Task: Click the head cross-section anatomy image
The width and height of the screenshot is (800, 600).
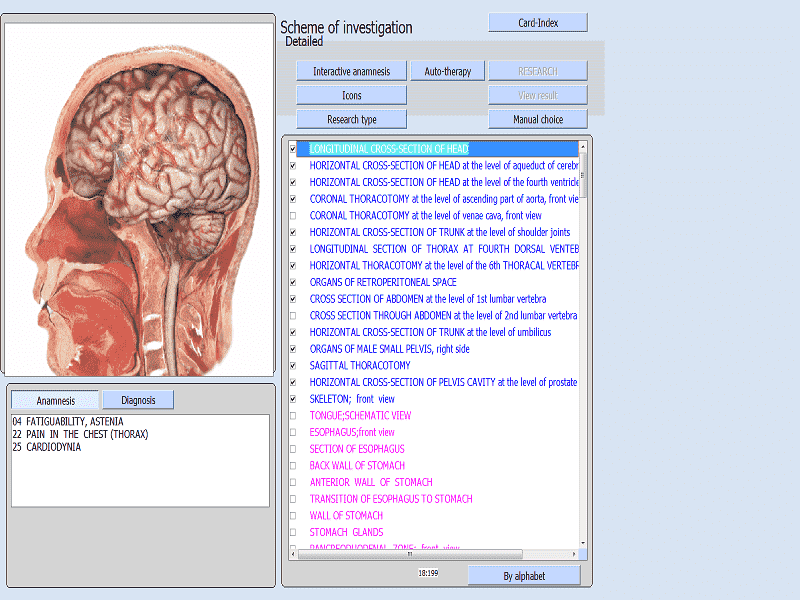Action: 139,200
